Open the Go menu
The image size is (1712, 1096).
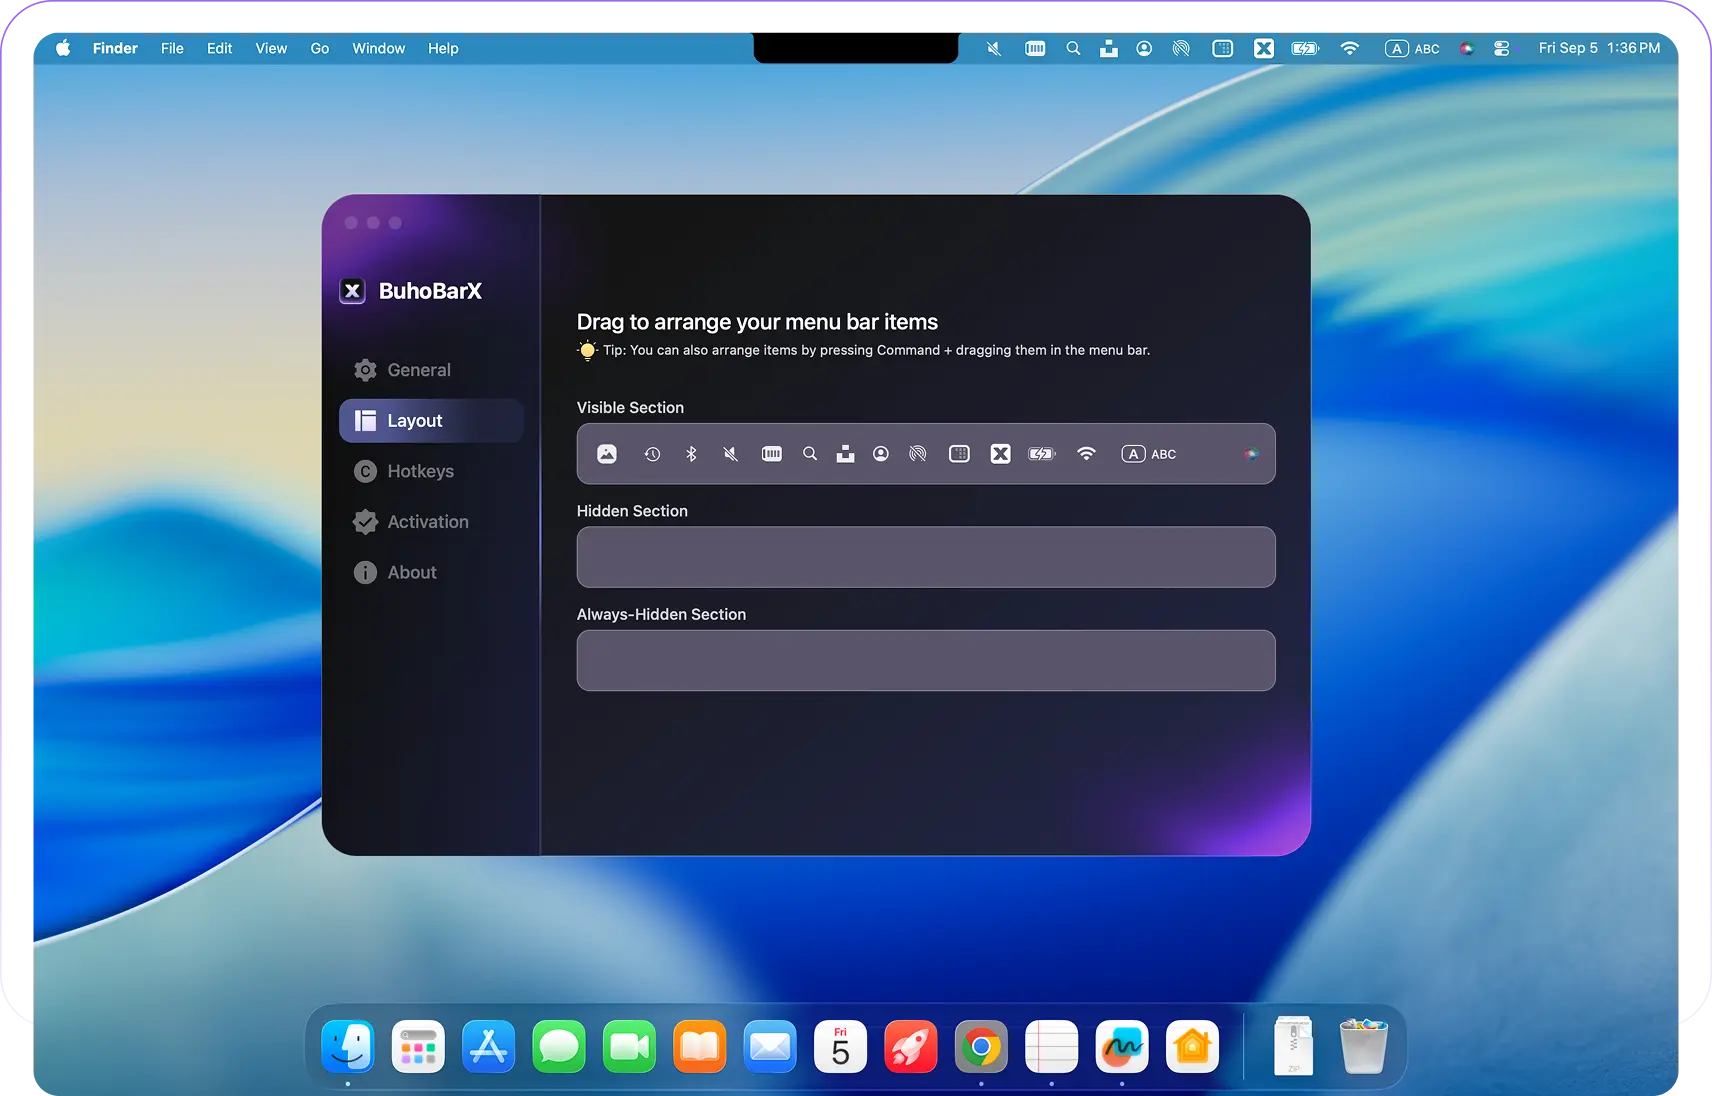[320, 48]
